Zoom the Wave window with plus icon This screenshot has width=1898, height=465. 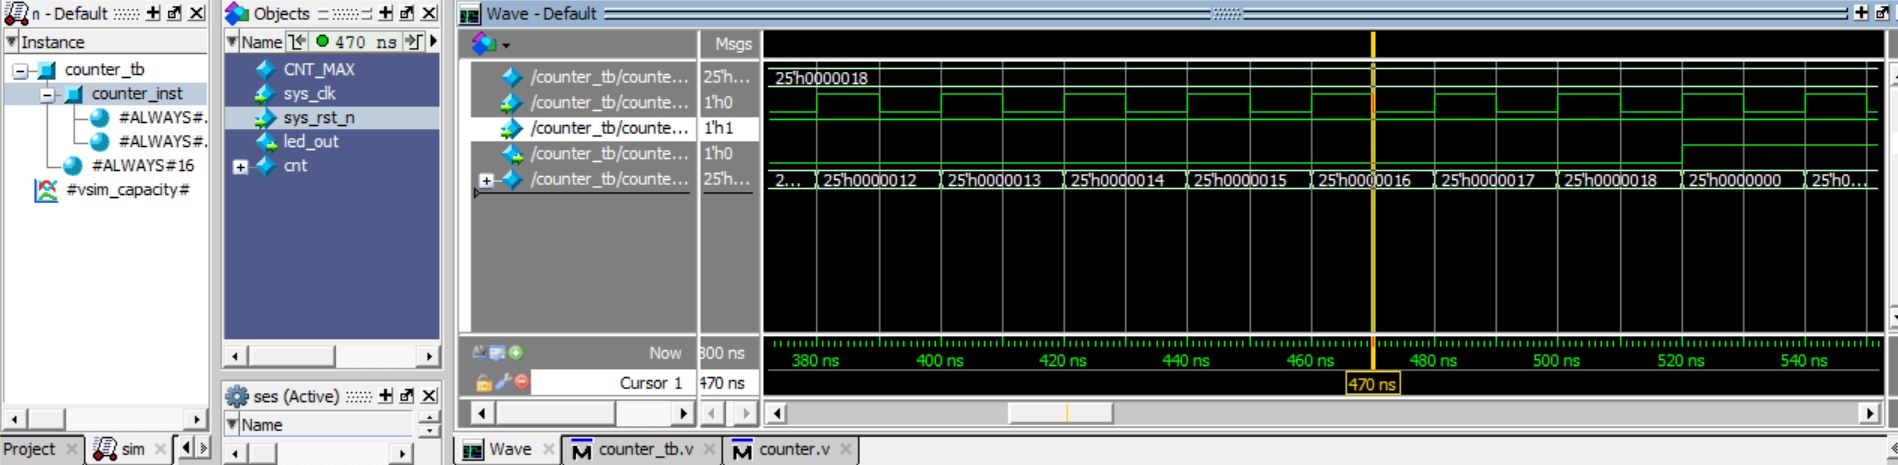coord(1861,13)
